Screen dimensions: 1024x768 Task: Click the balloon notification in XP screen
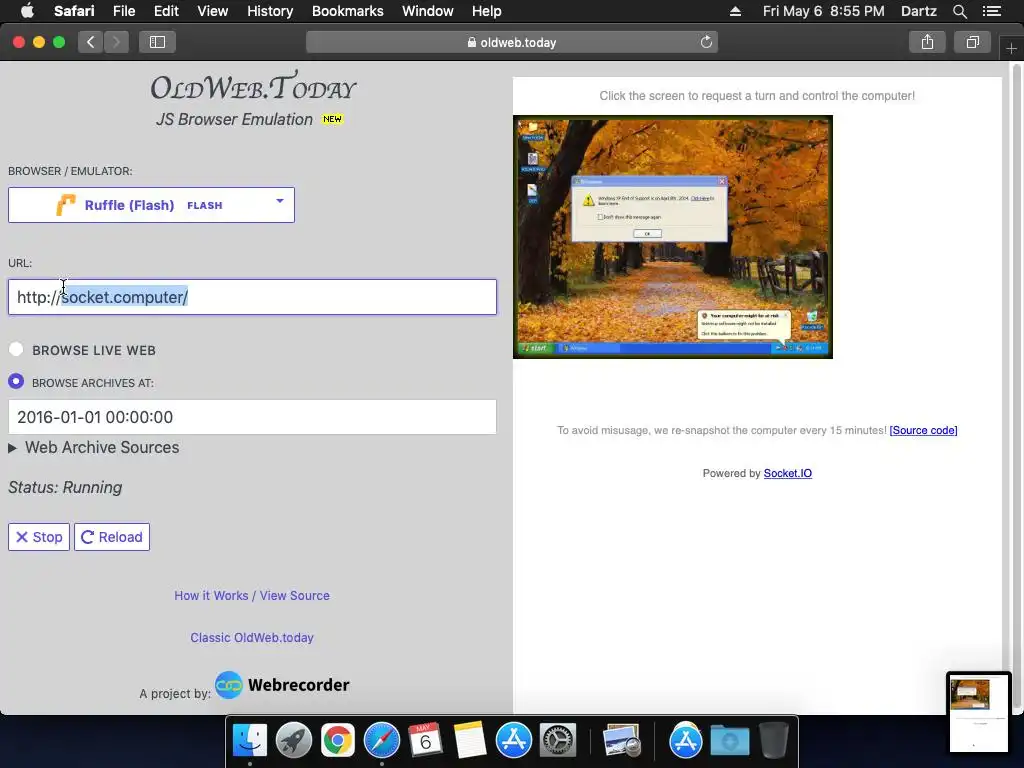pos(743,325)
